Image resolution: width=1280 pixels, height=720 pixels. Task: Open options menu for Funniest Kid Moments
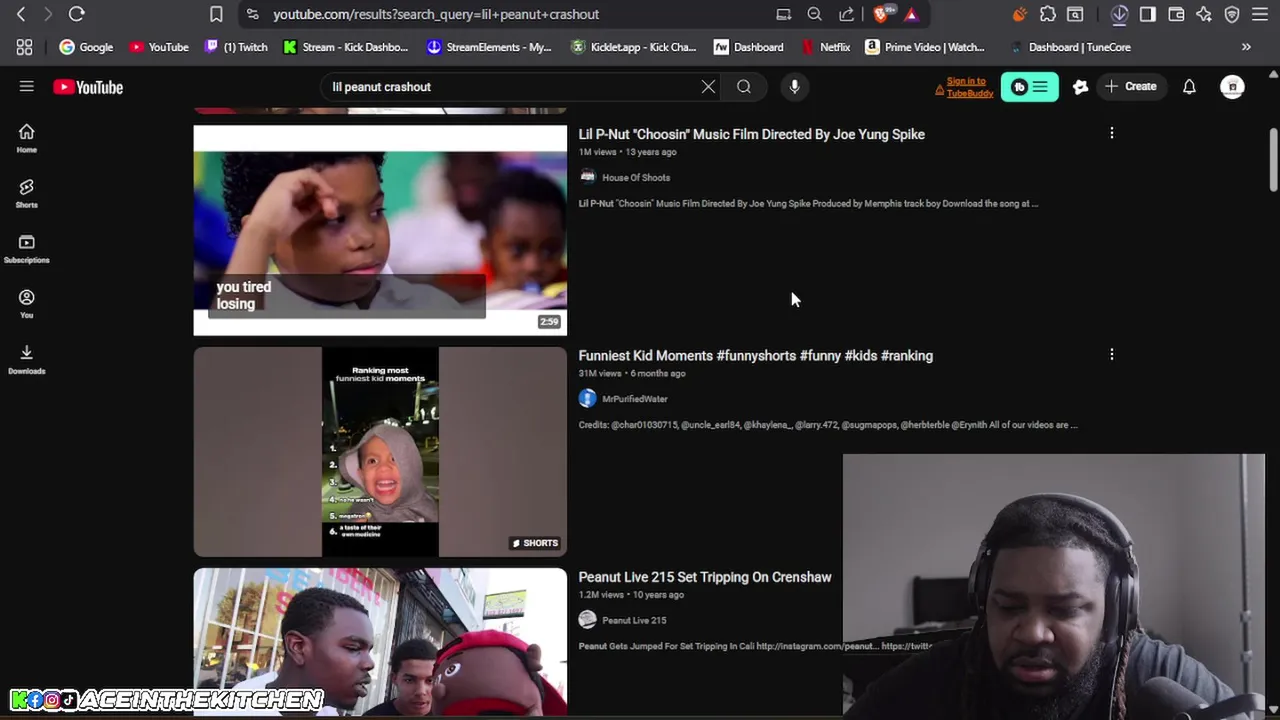[1111, 354]
